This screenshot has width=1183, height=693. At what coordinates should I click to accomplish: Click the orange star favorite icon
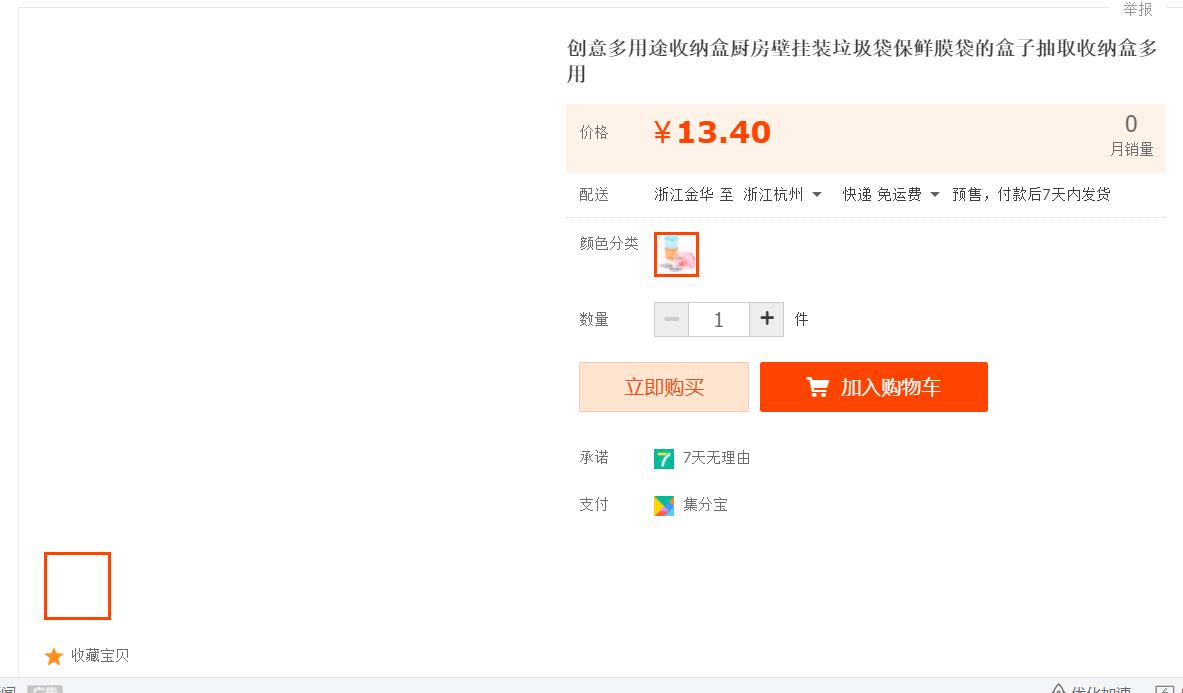(54, 656)
